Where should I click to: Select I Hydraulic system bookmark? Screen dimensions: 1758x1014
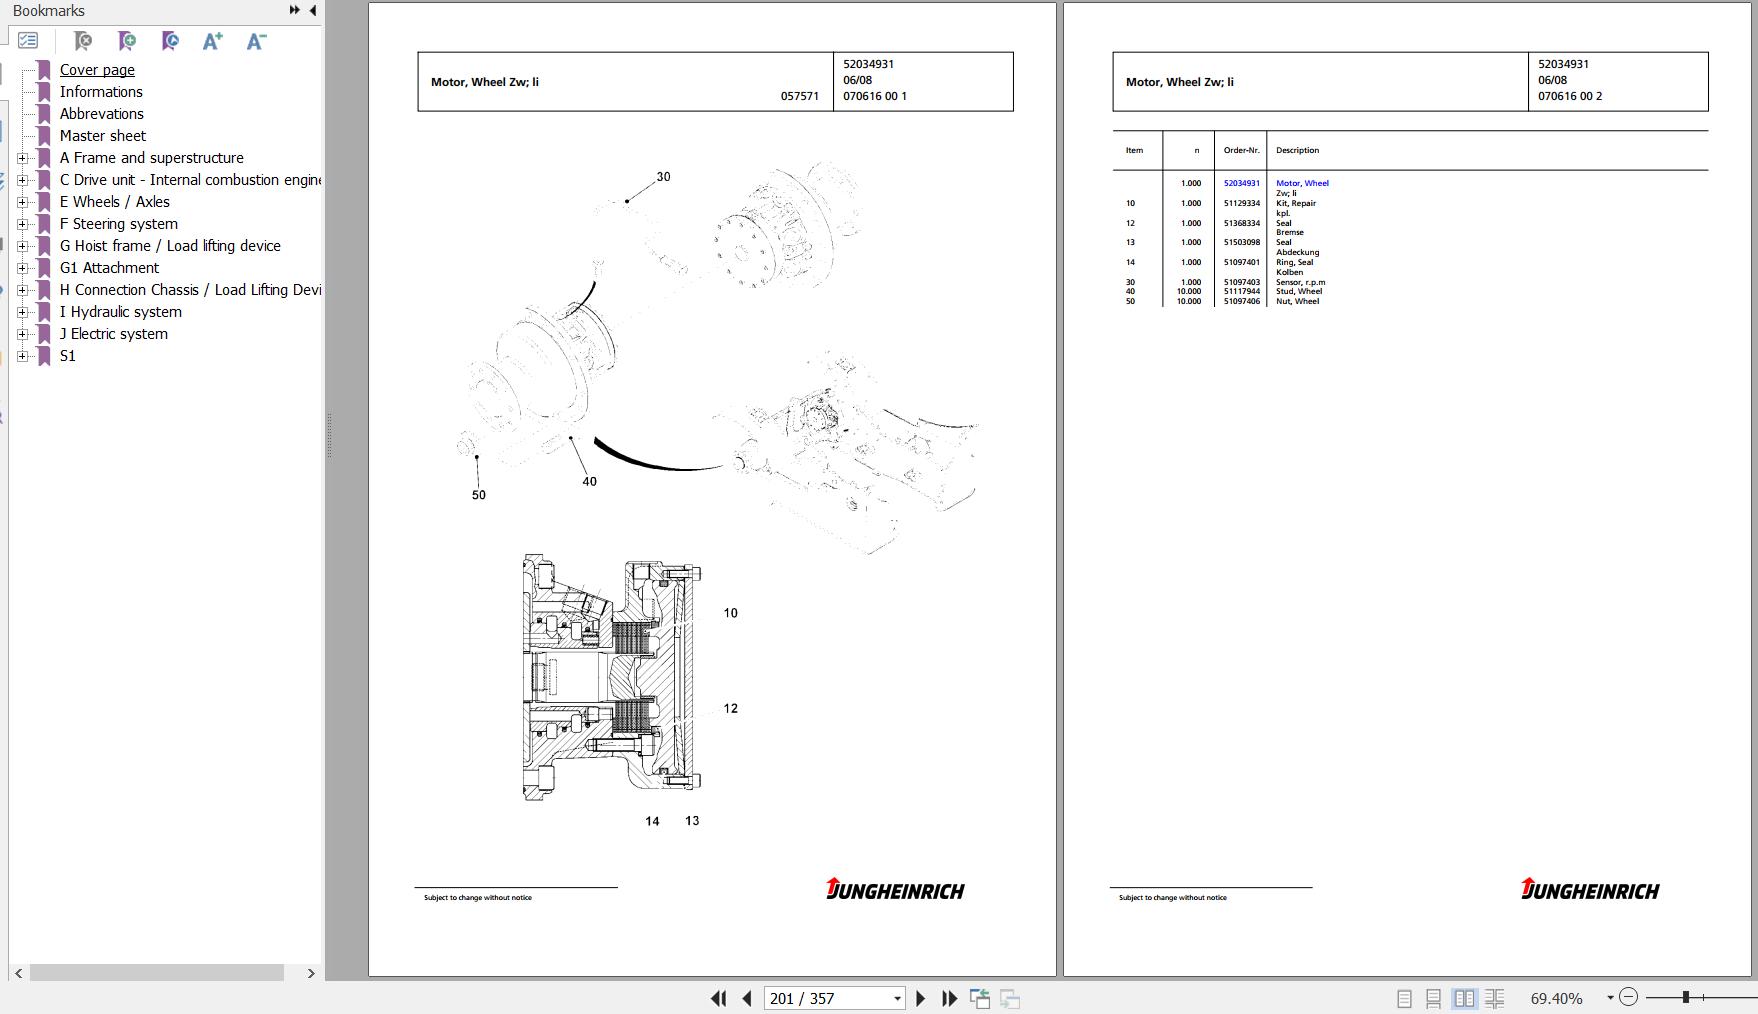click(x=120, y=312)
